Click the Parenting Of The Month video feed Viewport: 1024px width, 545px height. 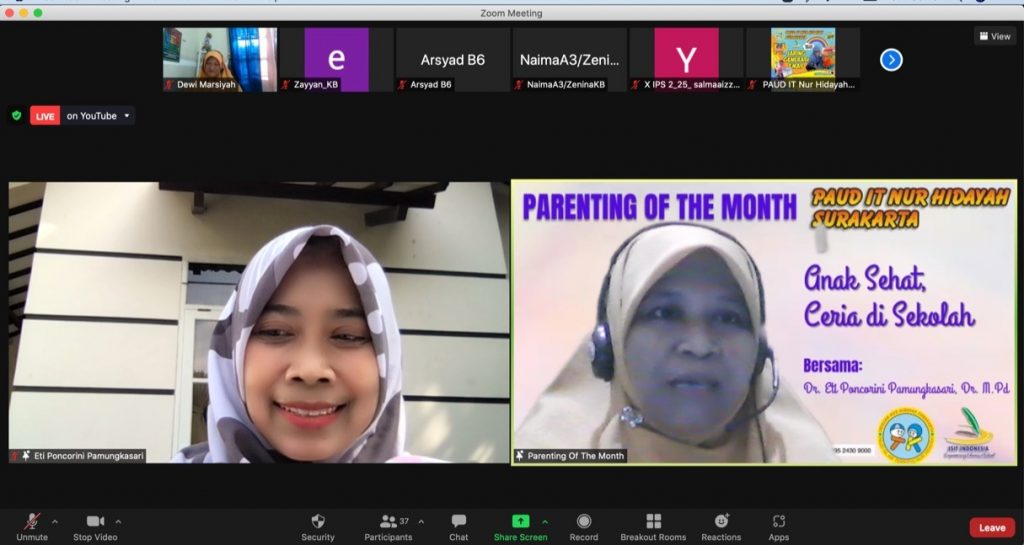click(764, 322)
